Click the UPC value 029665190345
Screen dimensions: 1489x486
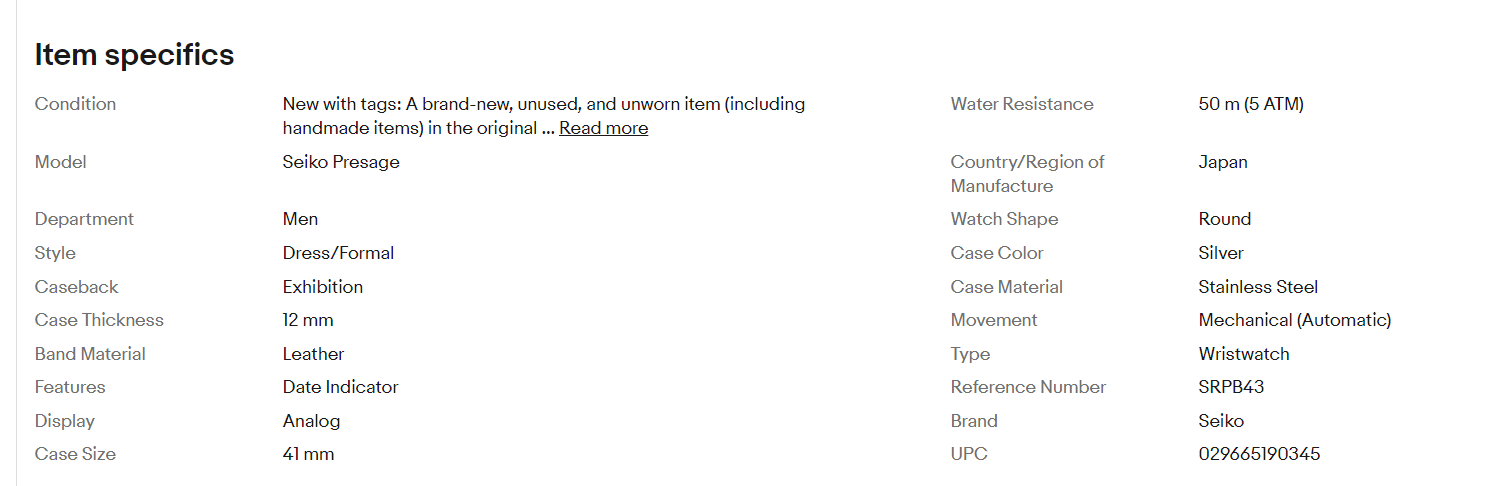(1259, 454)
